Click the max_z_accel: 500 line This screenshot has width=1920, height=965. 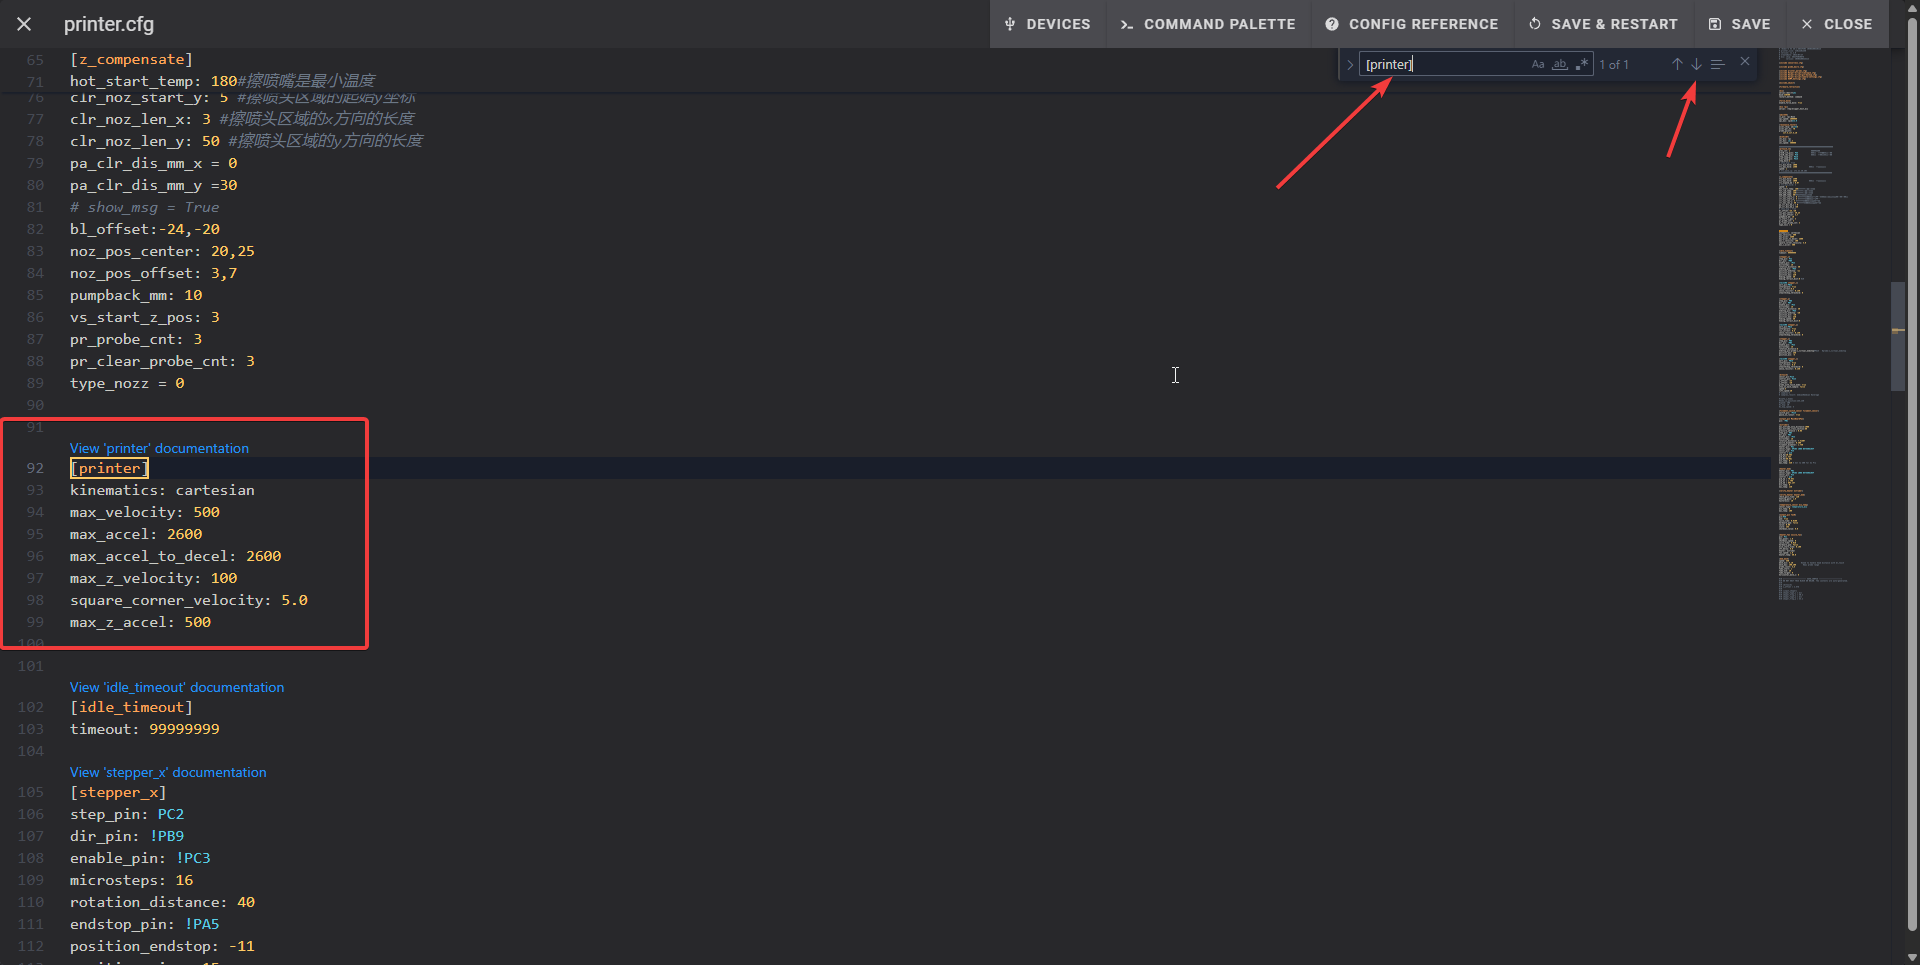[x=140, y=622]
